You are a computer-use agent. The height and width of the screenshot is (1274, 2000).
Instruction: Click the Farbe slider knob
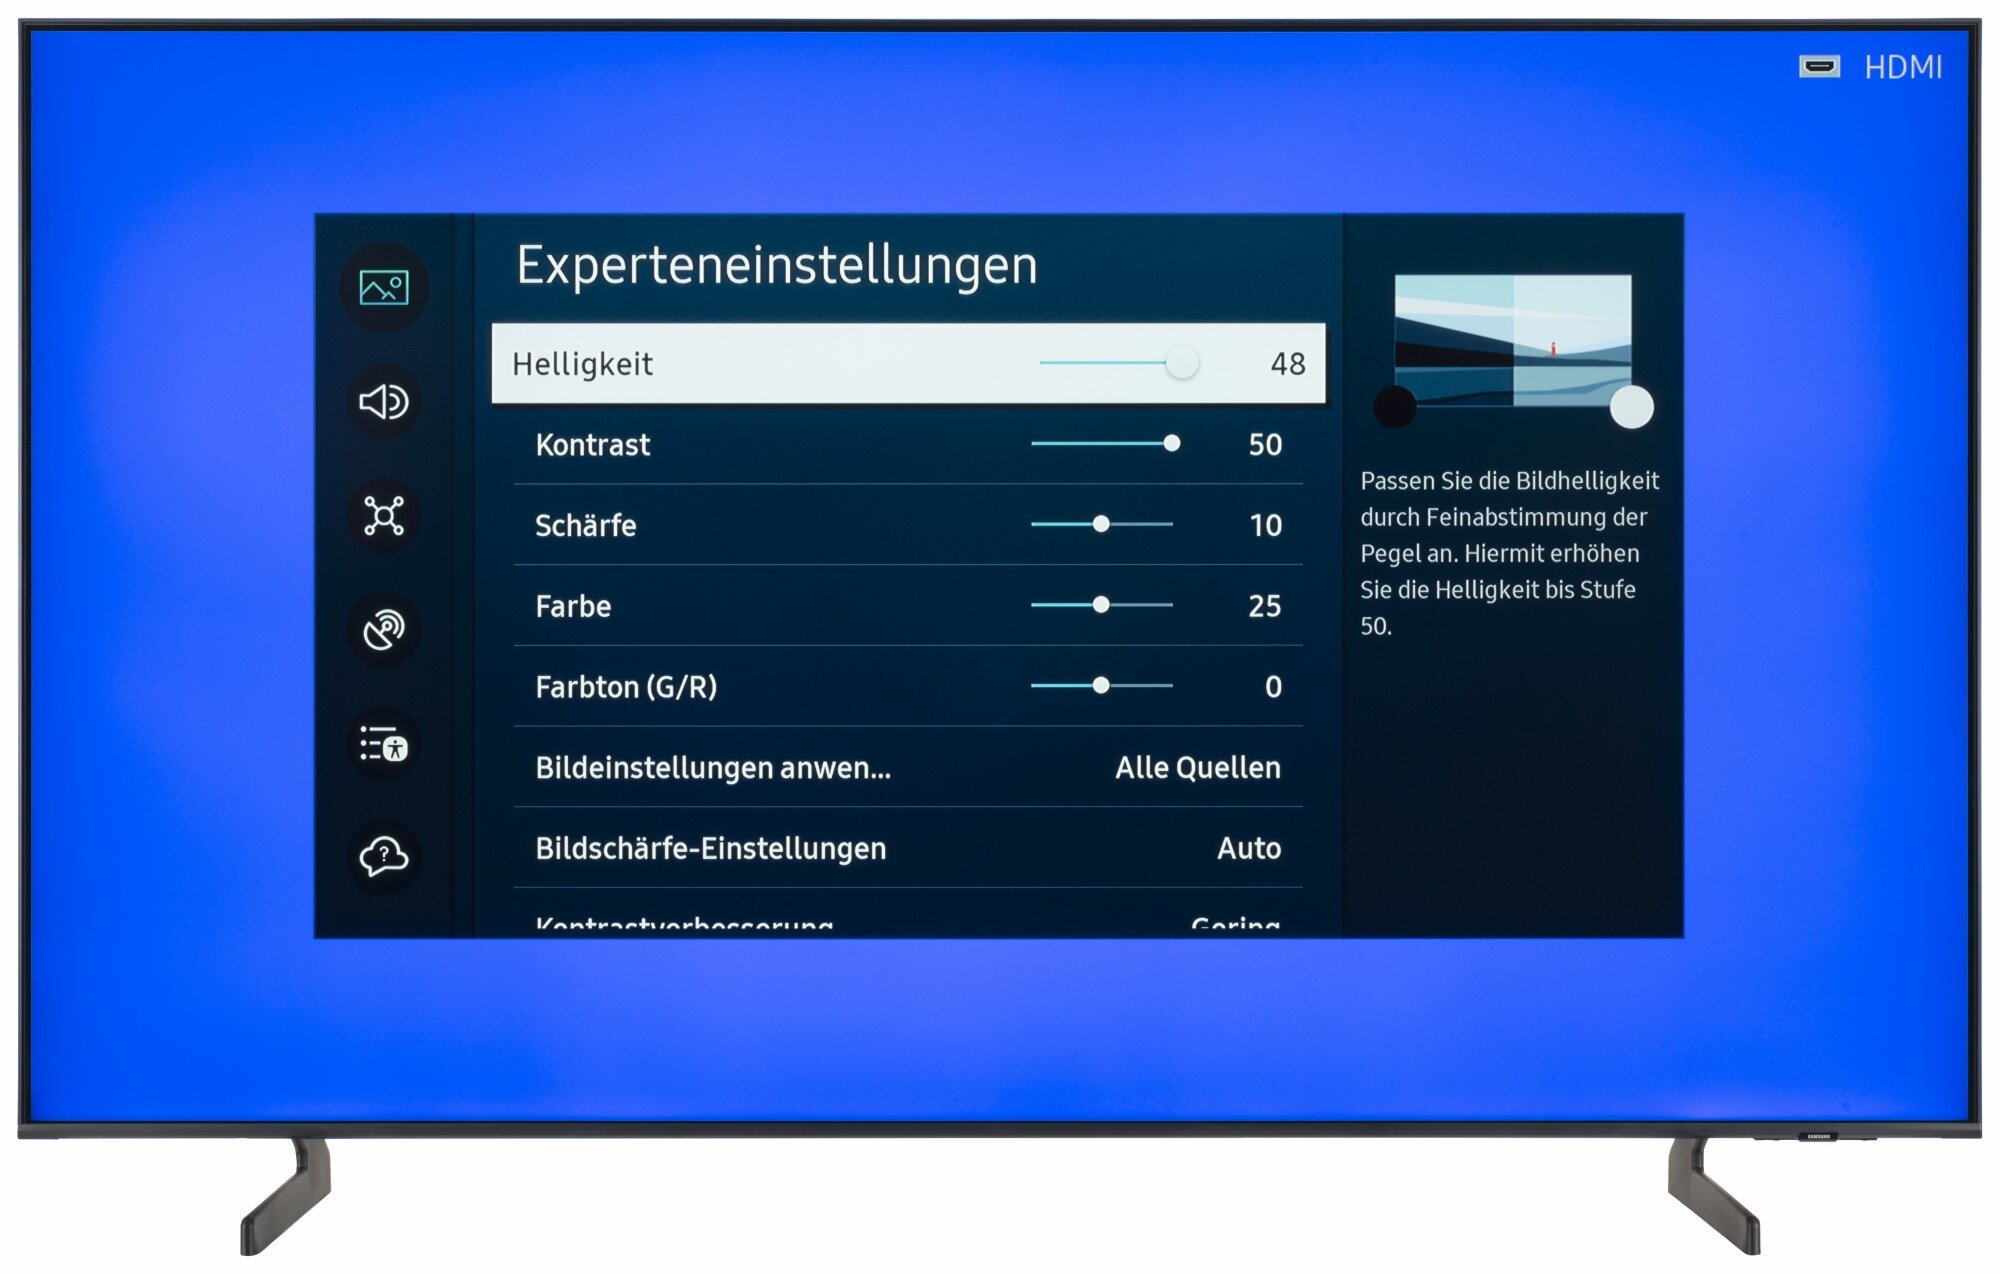point(1101,605)
